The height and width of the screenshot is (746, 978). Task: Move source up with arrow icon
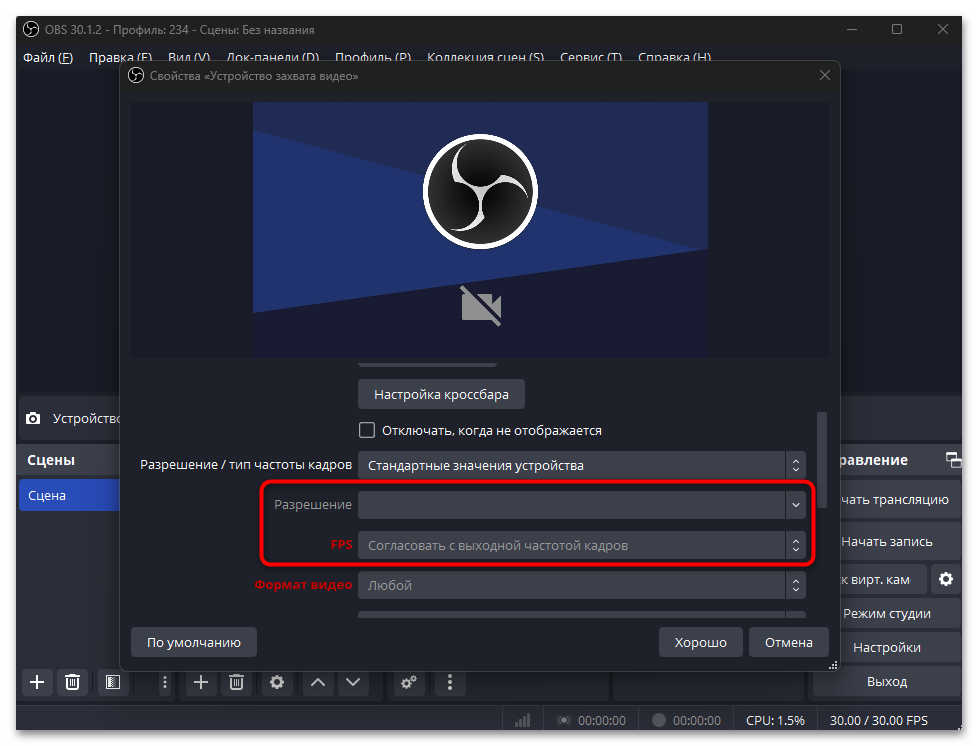pyautogui.click(x=318, y=682)
